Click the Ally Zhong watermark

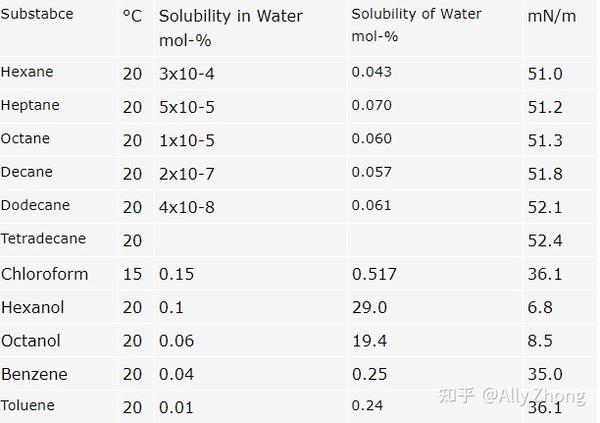512,396
